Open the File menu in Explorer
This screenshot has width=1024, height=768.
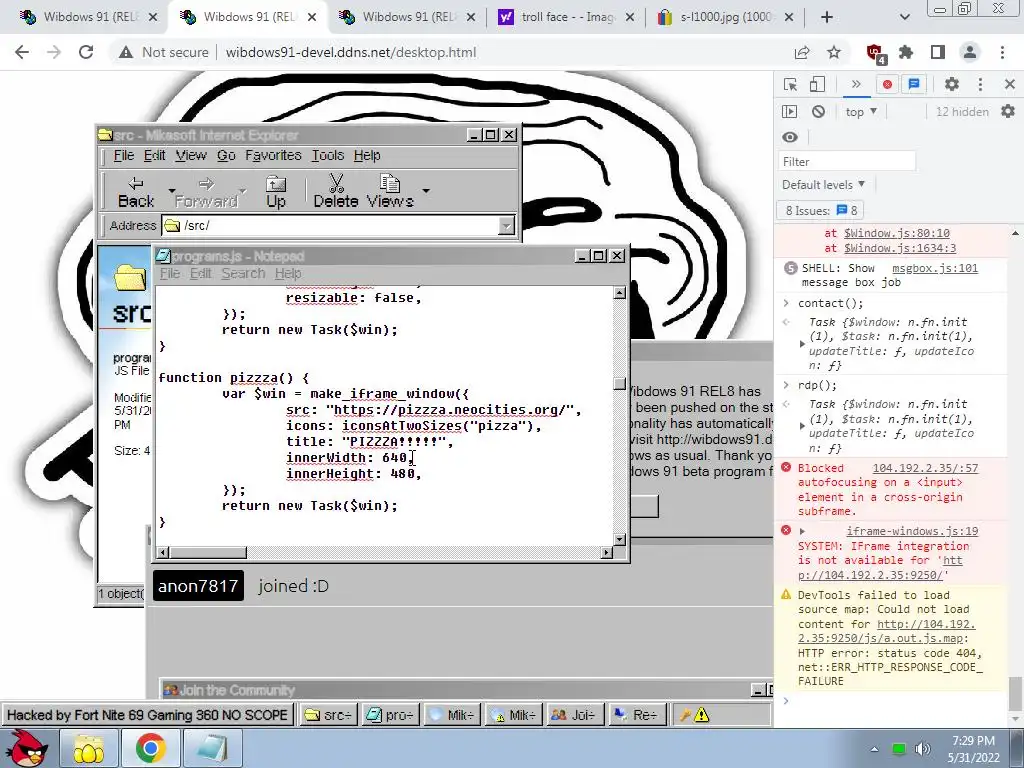123,155
